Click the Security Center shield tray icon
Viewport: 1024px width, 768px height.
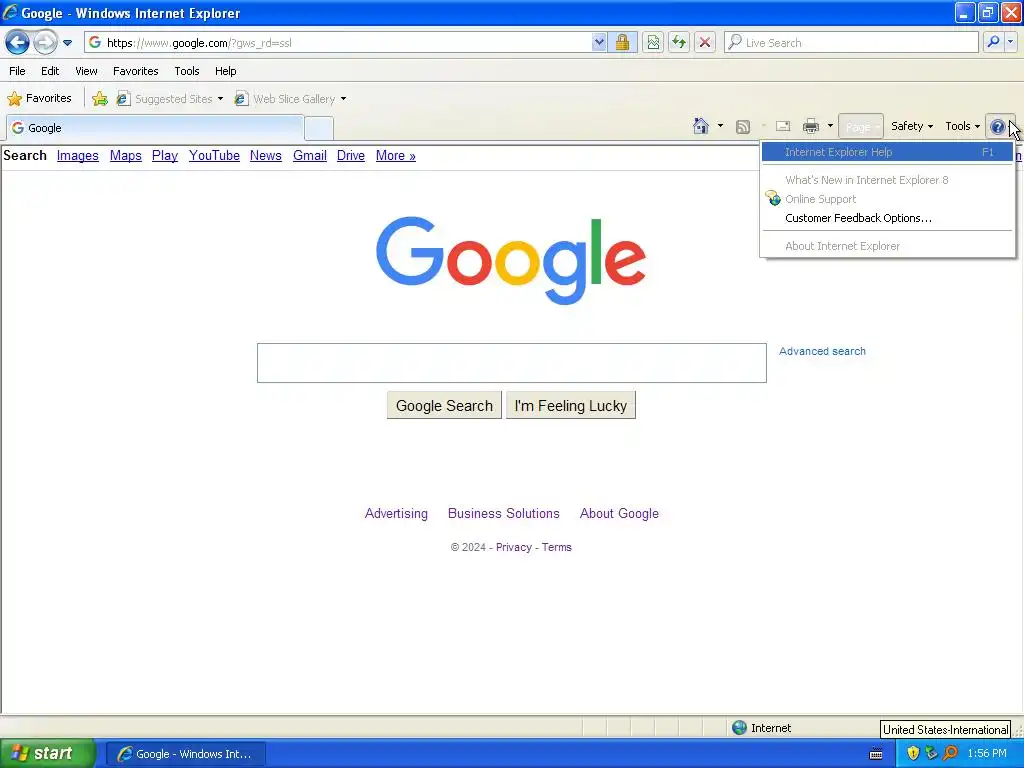click(913, 753)
